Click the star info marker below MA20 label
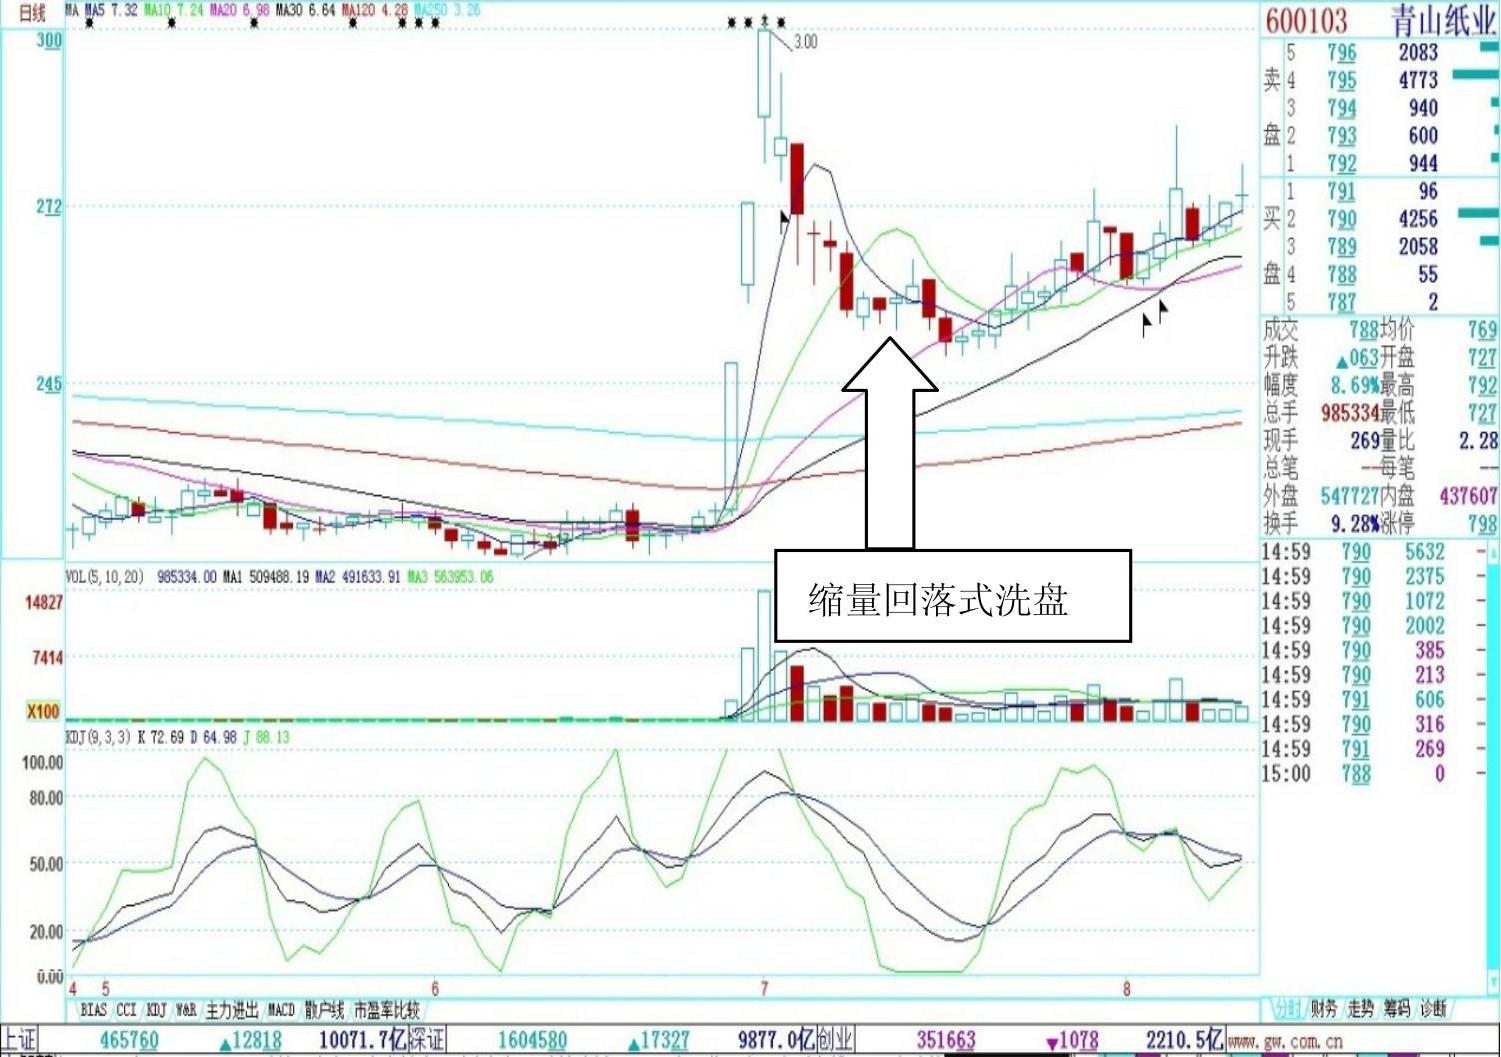1501x1057 pixels. pyautogui.click(x=253, y=22)
